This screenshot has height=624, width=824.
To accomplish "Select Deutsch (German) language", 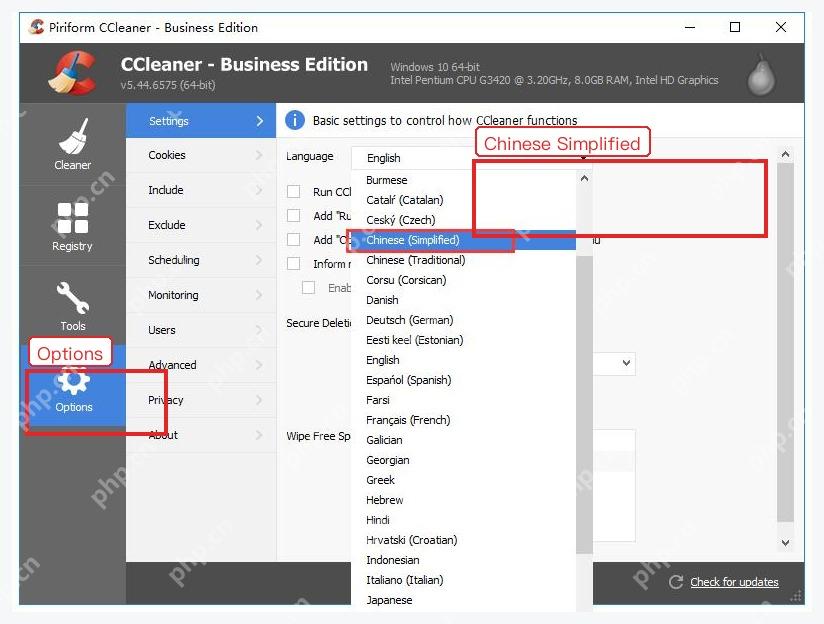I will (x=464, y=320).
